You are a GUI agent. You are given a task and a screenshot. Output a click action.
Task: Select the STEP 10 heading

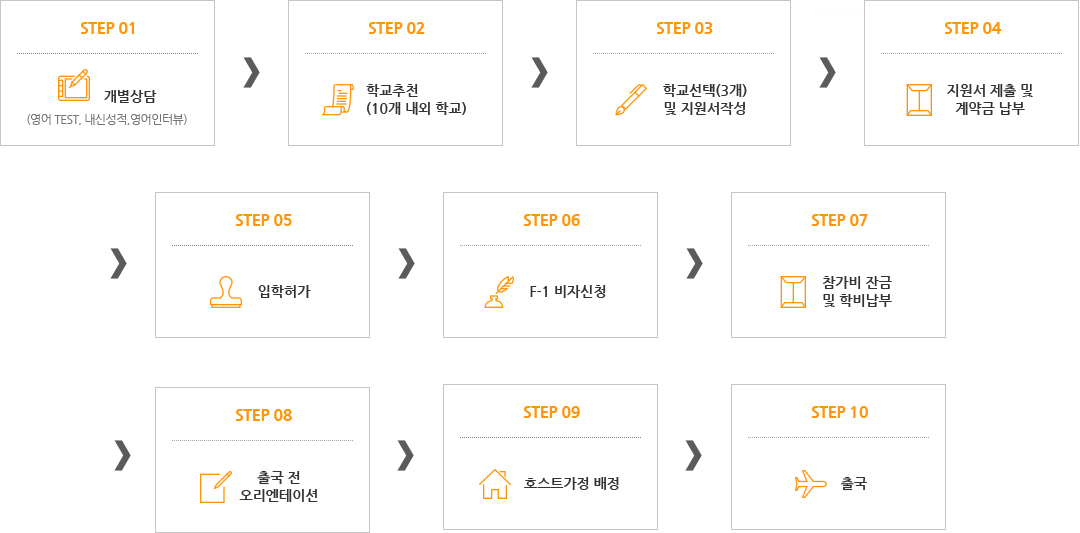click(840, 412)
